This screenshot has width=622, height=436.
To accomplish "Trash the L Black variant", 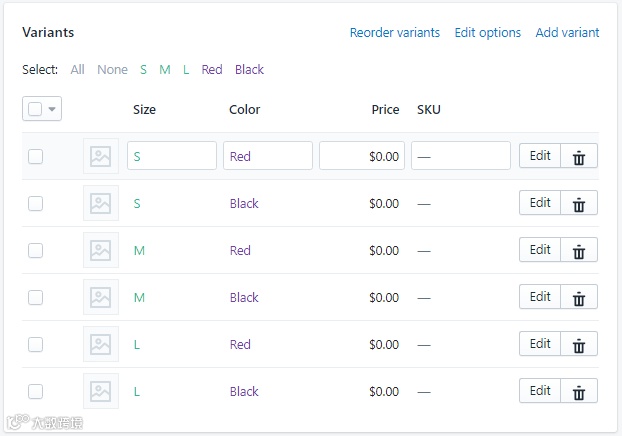I will [578, 391].
